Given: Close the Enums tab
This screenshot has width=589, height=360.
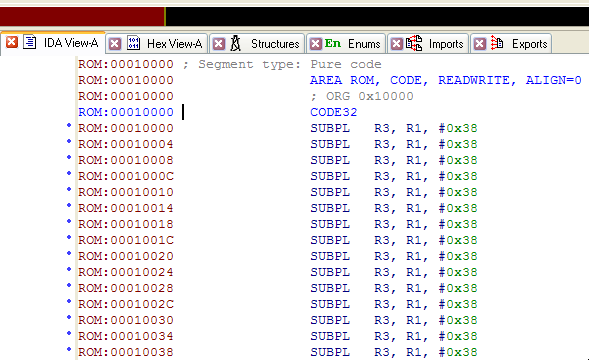Looking at the screenshot, I should pyautogui.click(x=316, y=44).
